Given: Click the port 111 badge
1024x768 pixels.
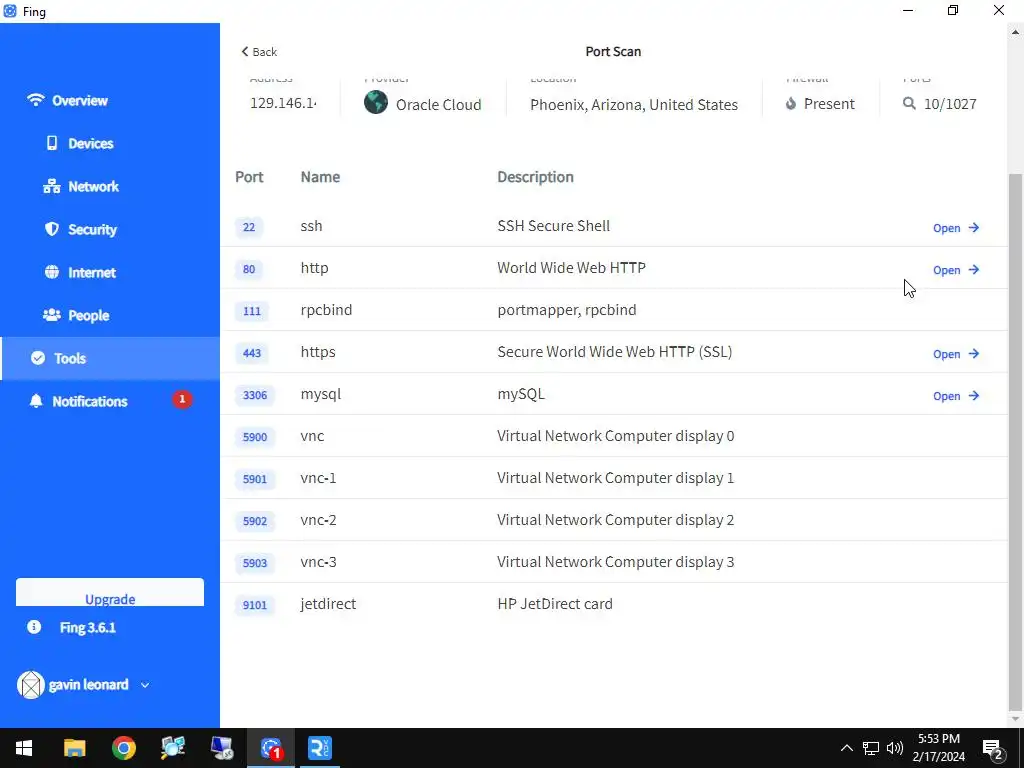Looking at the screenshot, I should [x=251, y=311].
